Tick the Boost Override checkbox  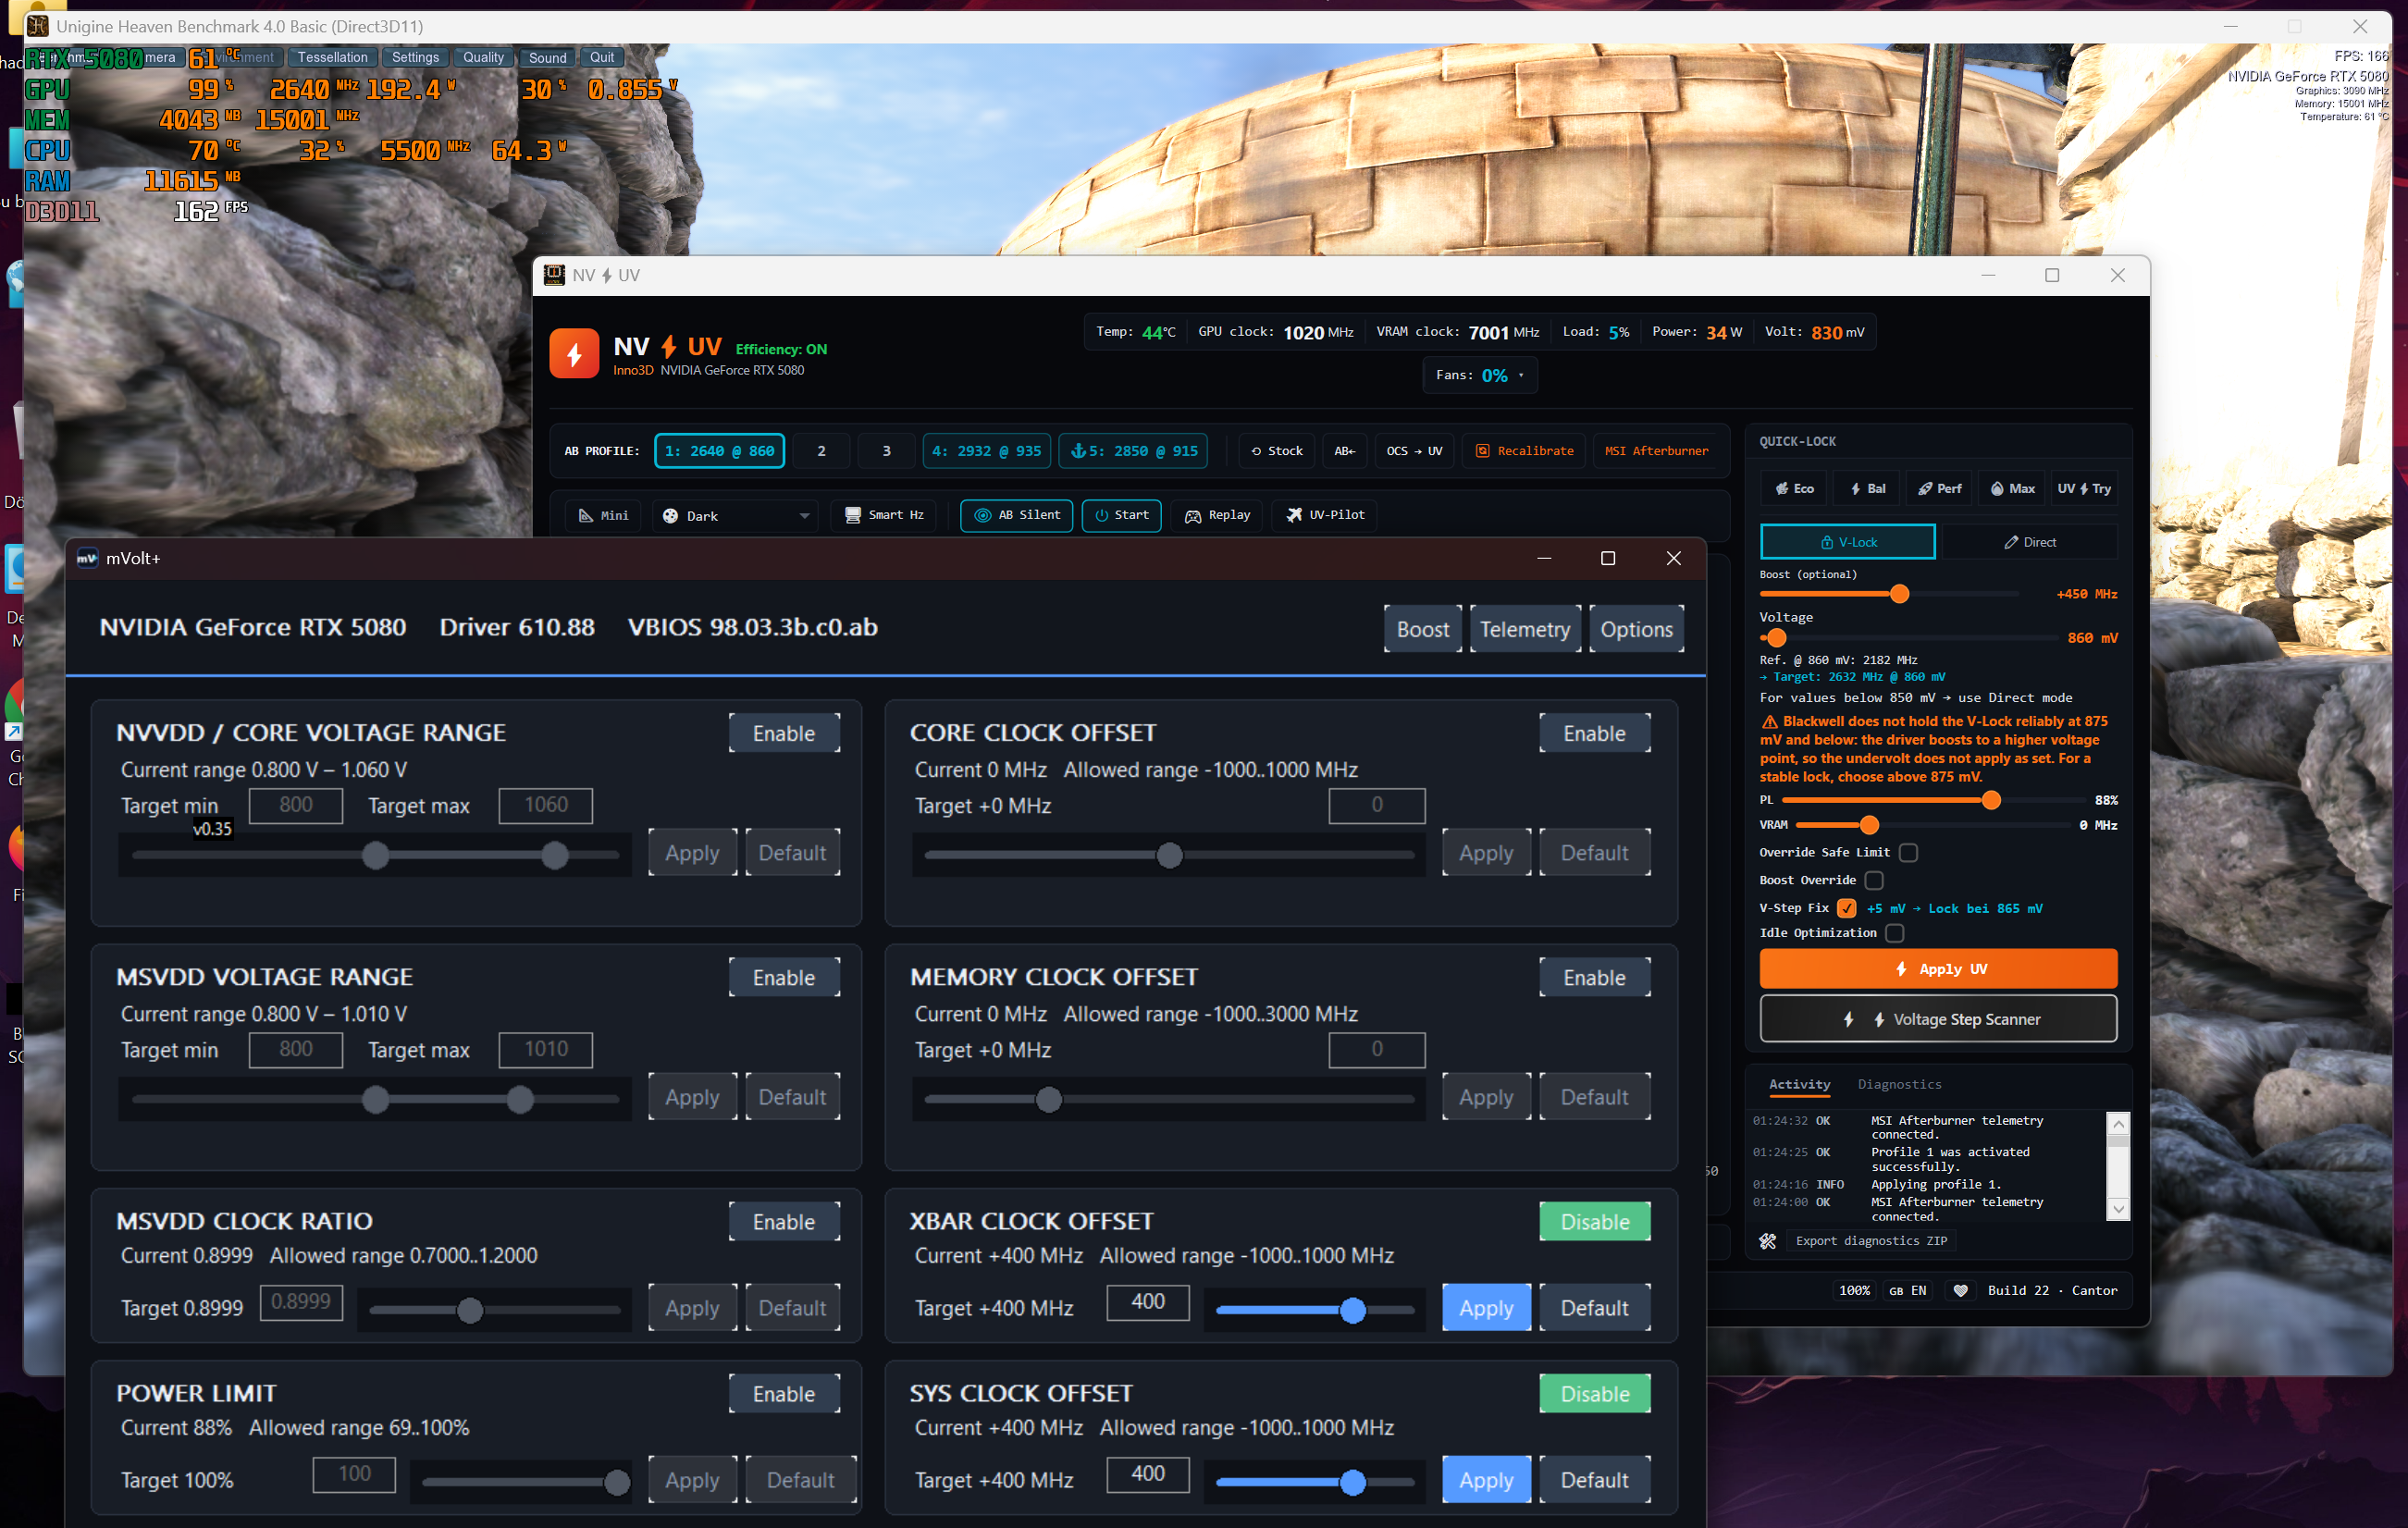[1874, 881]
